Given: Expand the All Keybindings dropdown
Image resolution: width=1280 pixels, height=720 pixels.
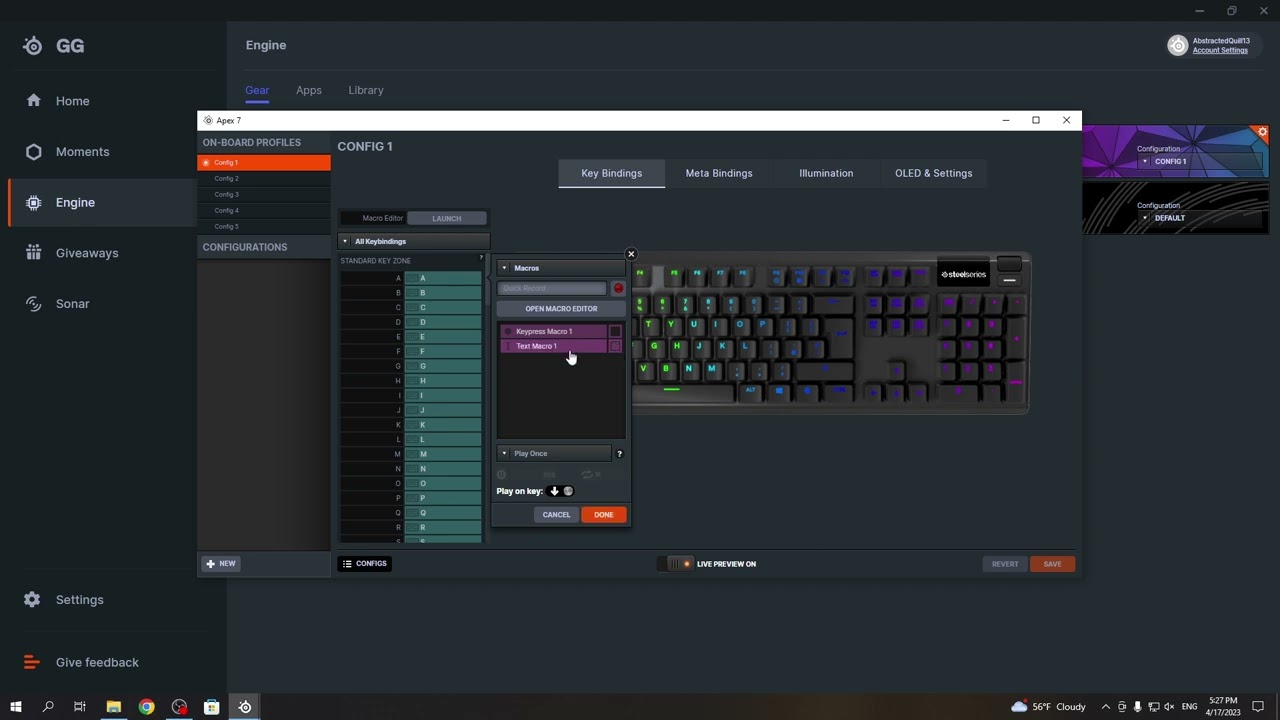Looking at the screenshot, I should coord(414,241).
